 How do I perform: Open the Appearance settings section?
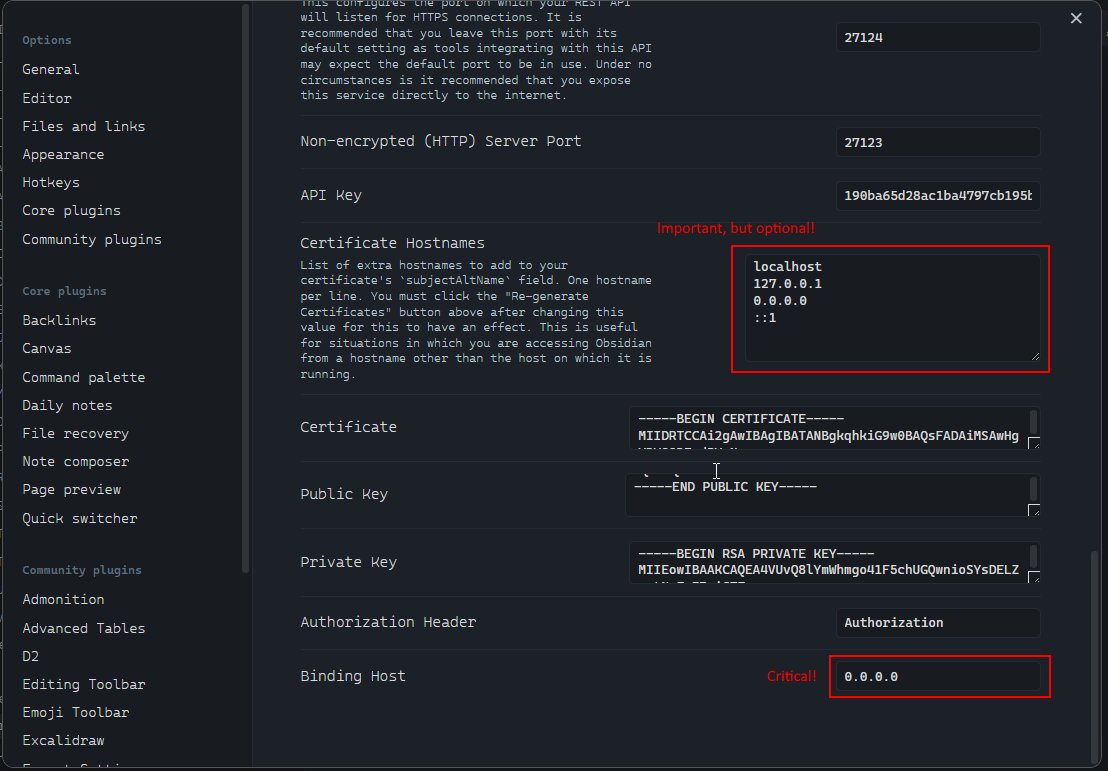[x=62, y=154]
